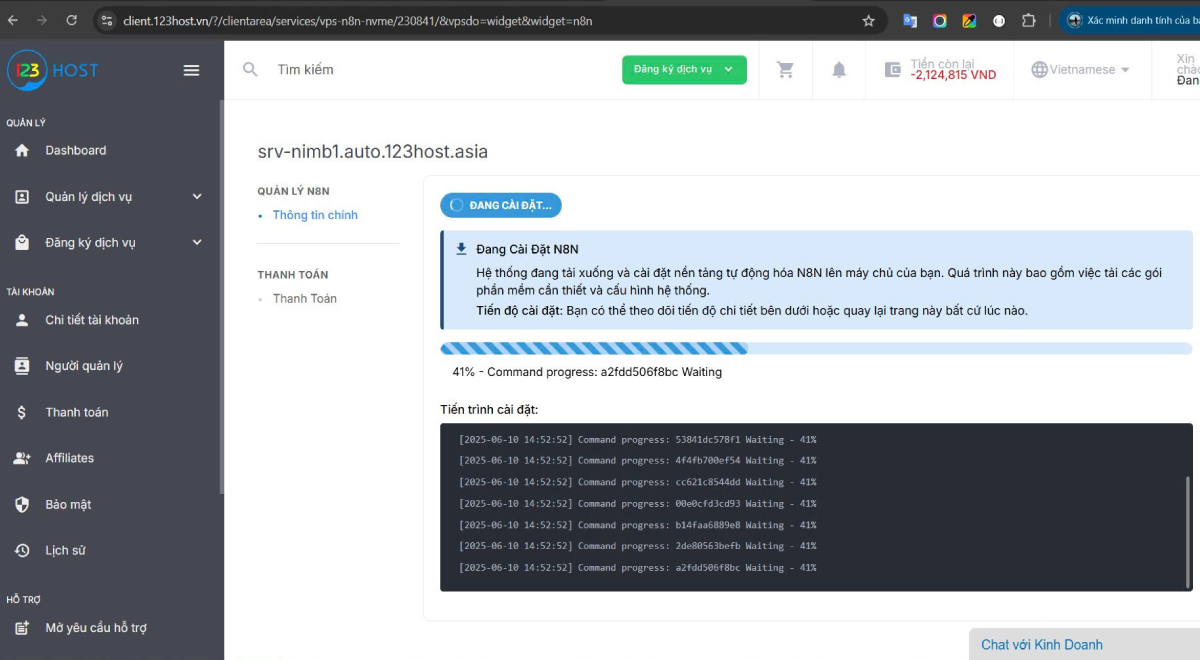Open the shopping cart

tap(786, 69)
